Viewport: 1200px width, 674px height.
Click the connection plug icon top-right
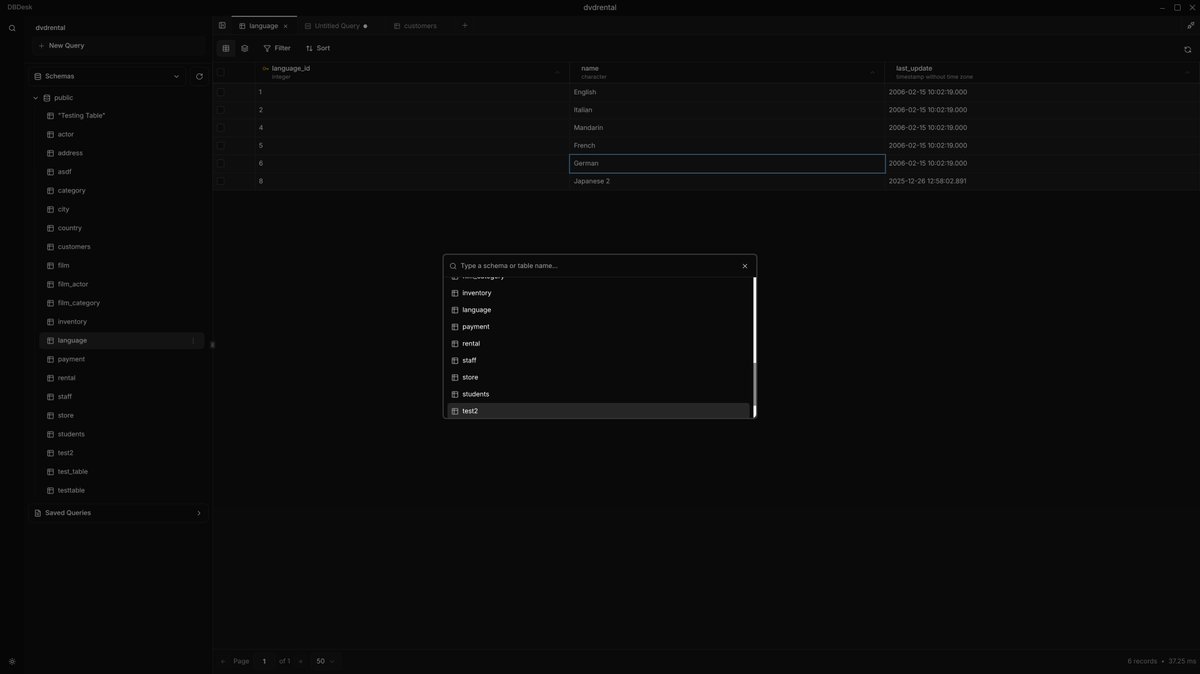[x=1189, y=26]
